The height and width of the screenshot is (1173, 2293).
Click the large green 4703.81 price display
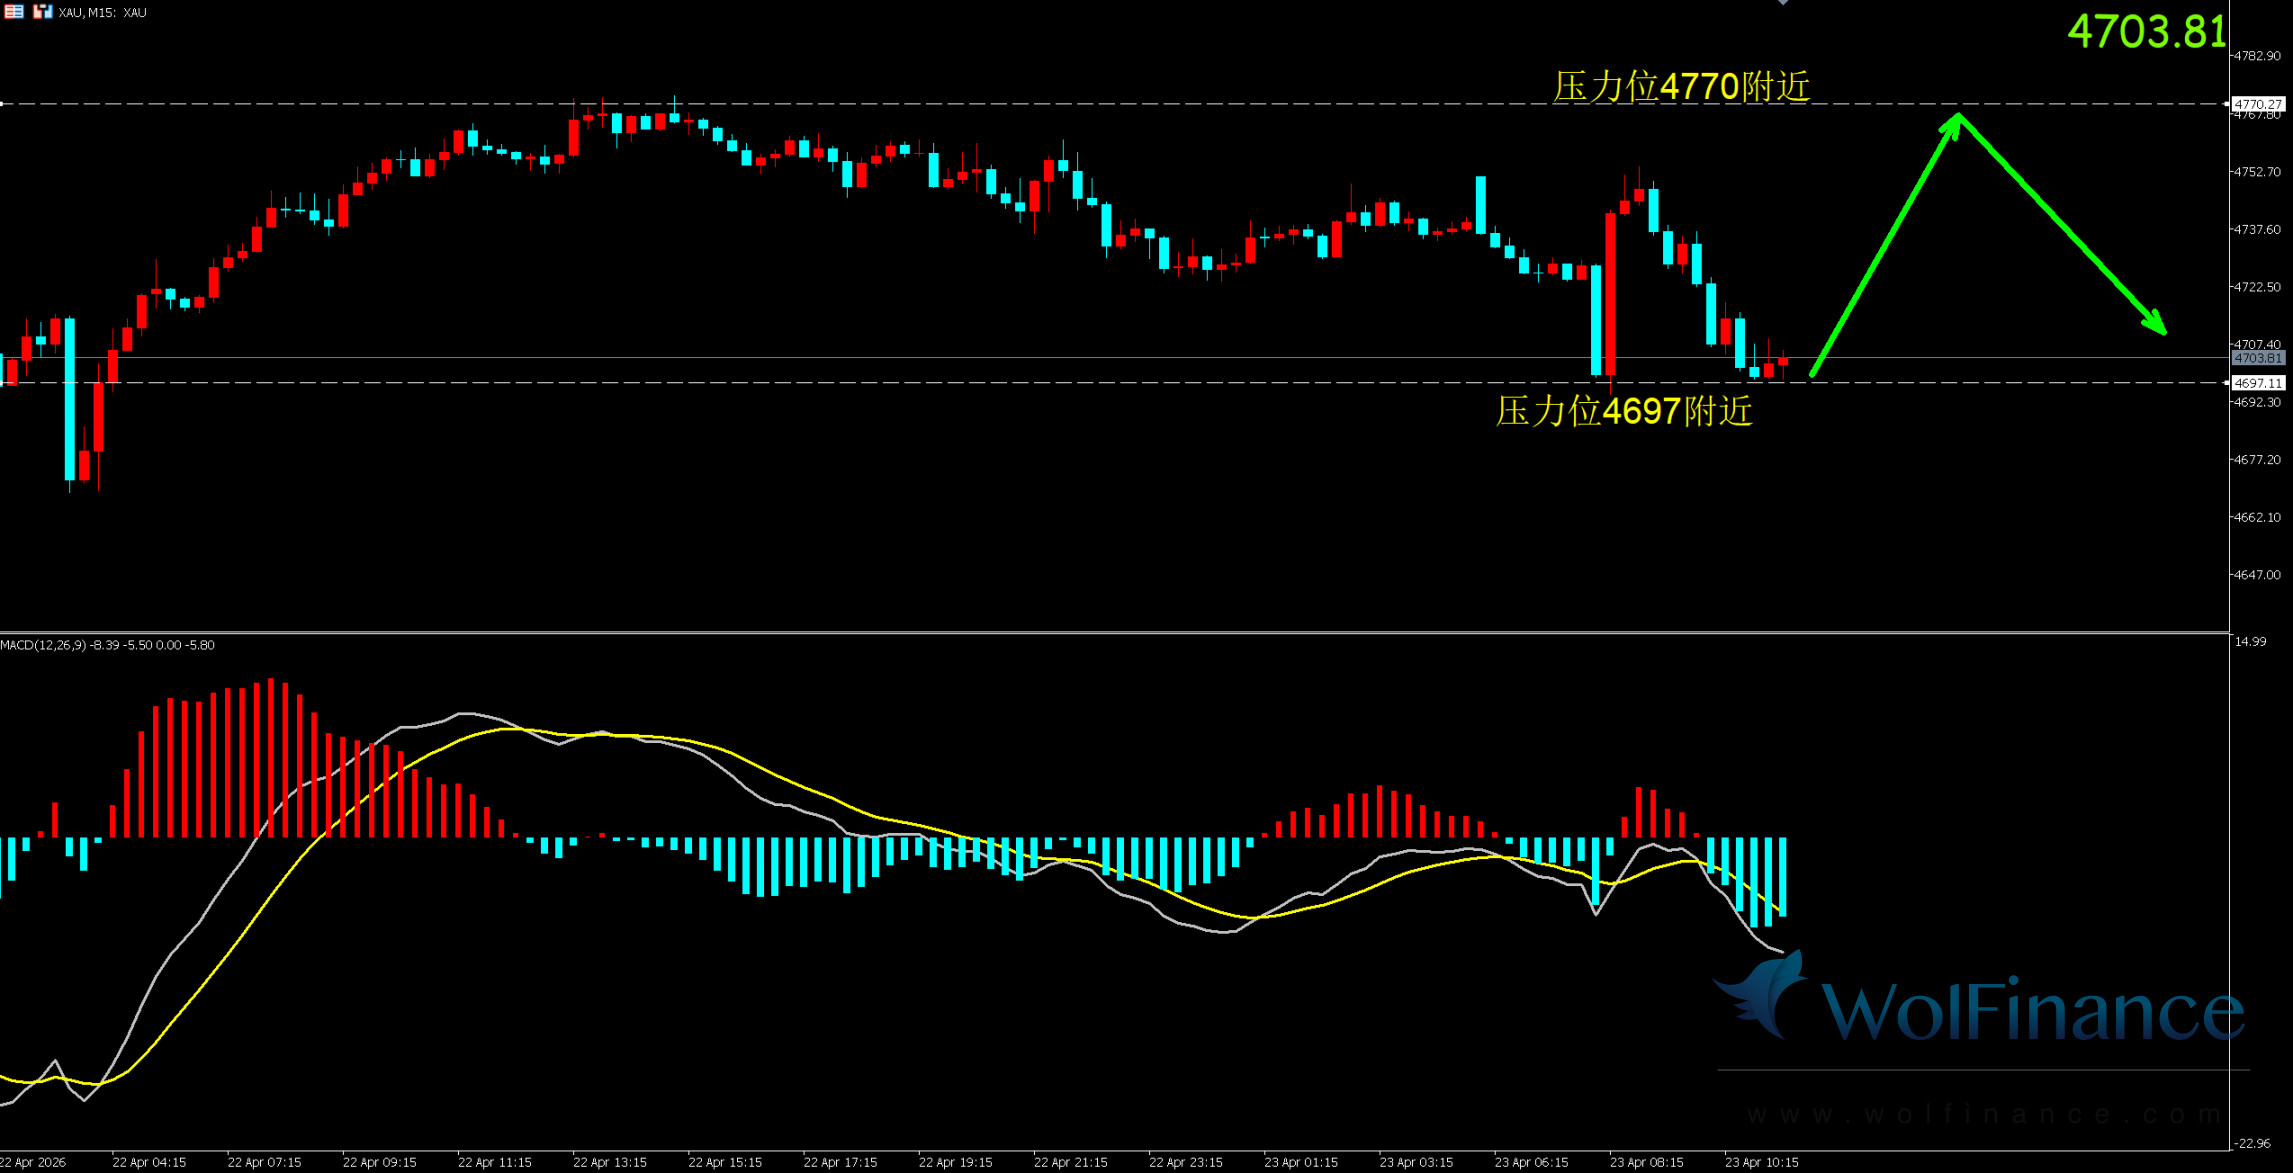2146,31
